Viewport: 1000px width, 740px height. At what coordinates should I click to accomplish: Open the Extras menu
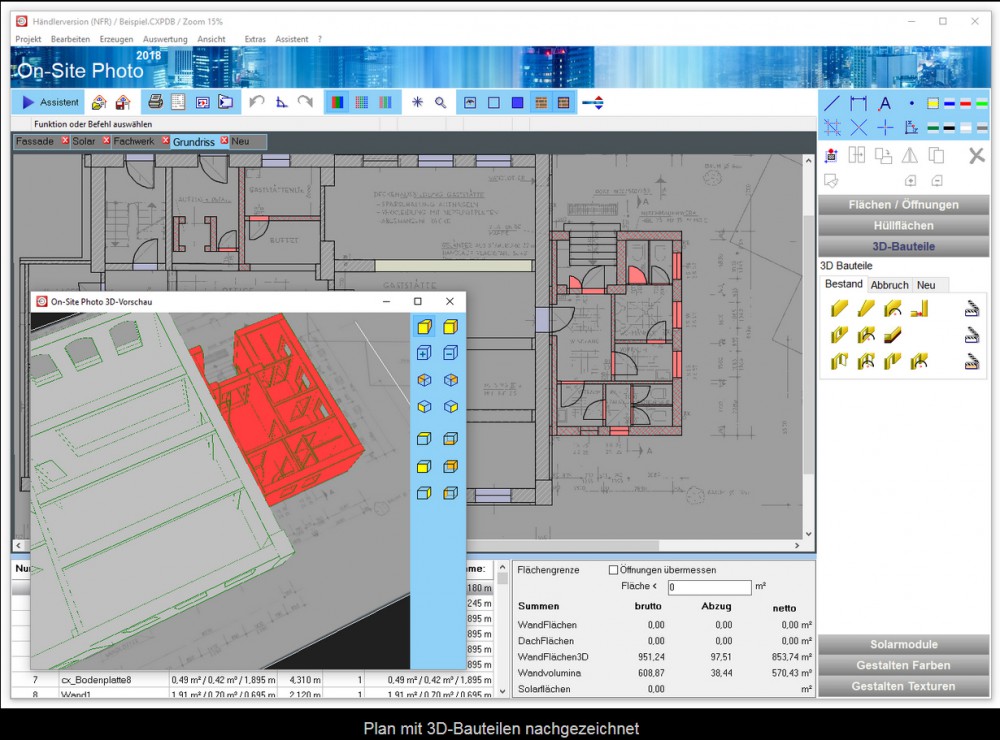coord(255,39)
